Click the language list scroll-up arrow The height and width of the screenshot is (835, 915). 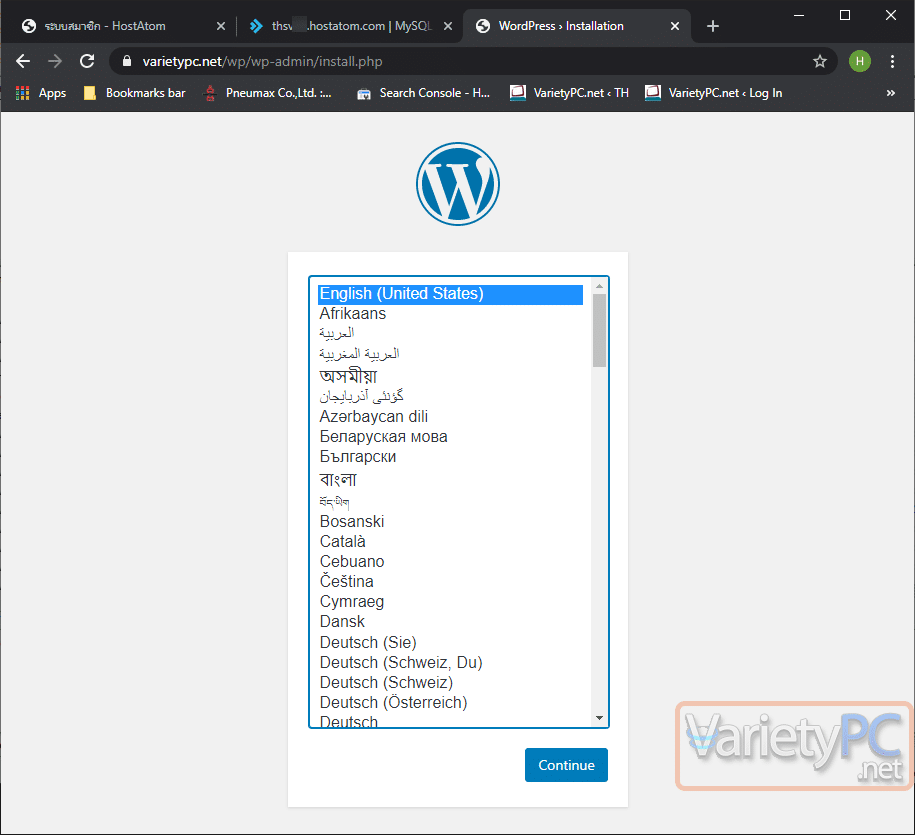pos(599,286)
